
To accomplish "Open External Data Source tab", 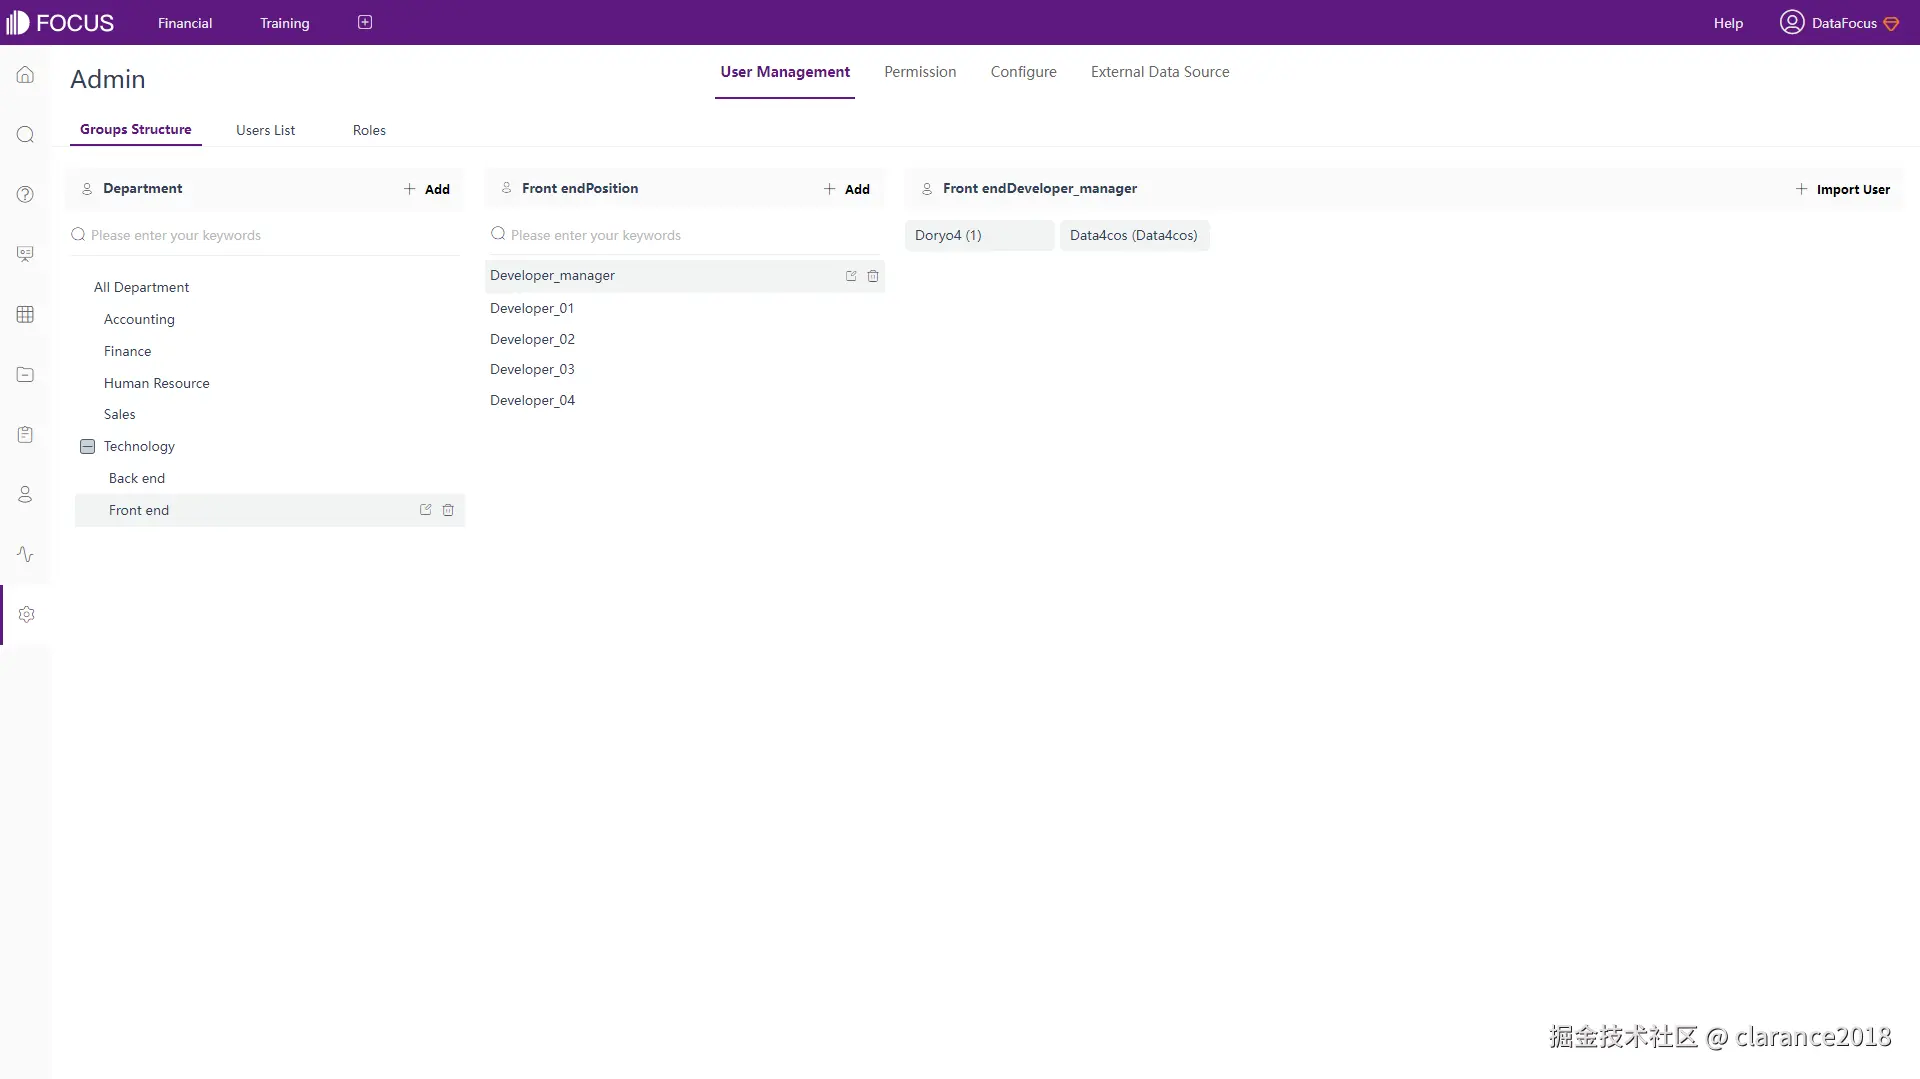I will [x=1160, y=72].
